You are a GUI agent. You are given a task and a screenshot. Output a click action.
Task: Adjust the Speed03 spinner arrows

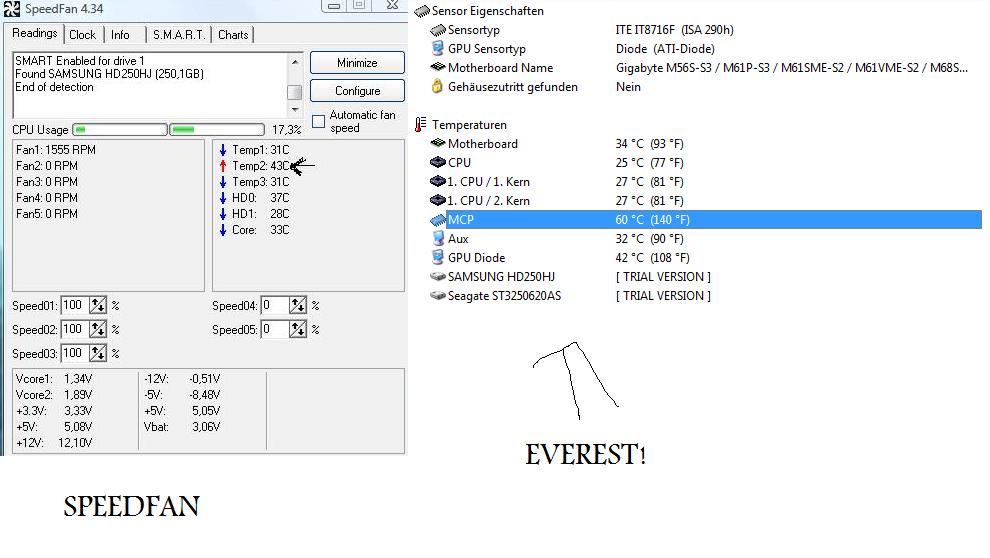click(98, 353)
